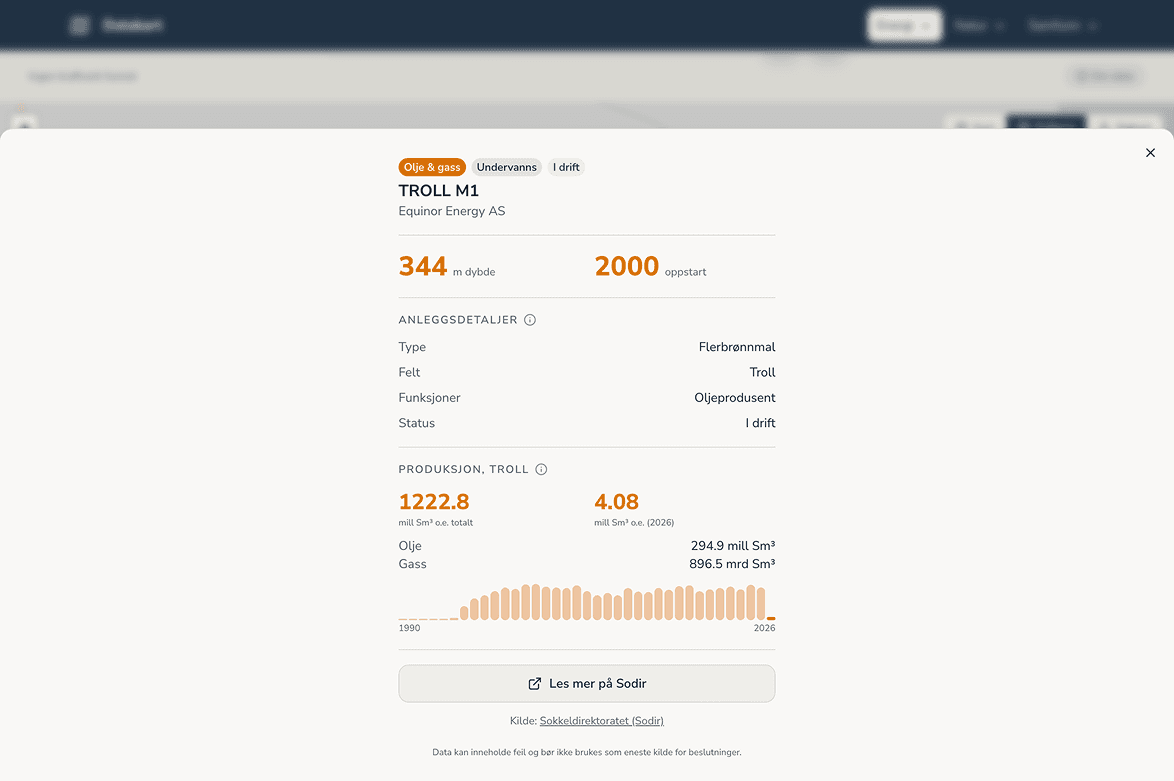Click the mill Sm³ o.e. (2026) caption
Image resolution: width=1174 pixels, height=781 pixels.
pos(634,523)
